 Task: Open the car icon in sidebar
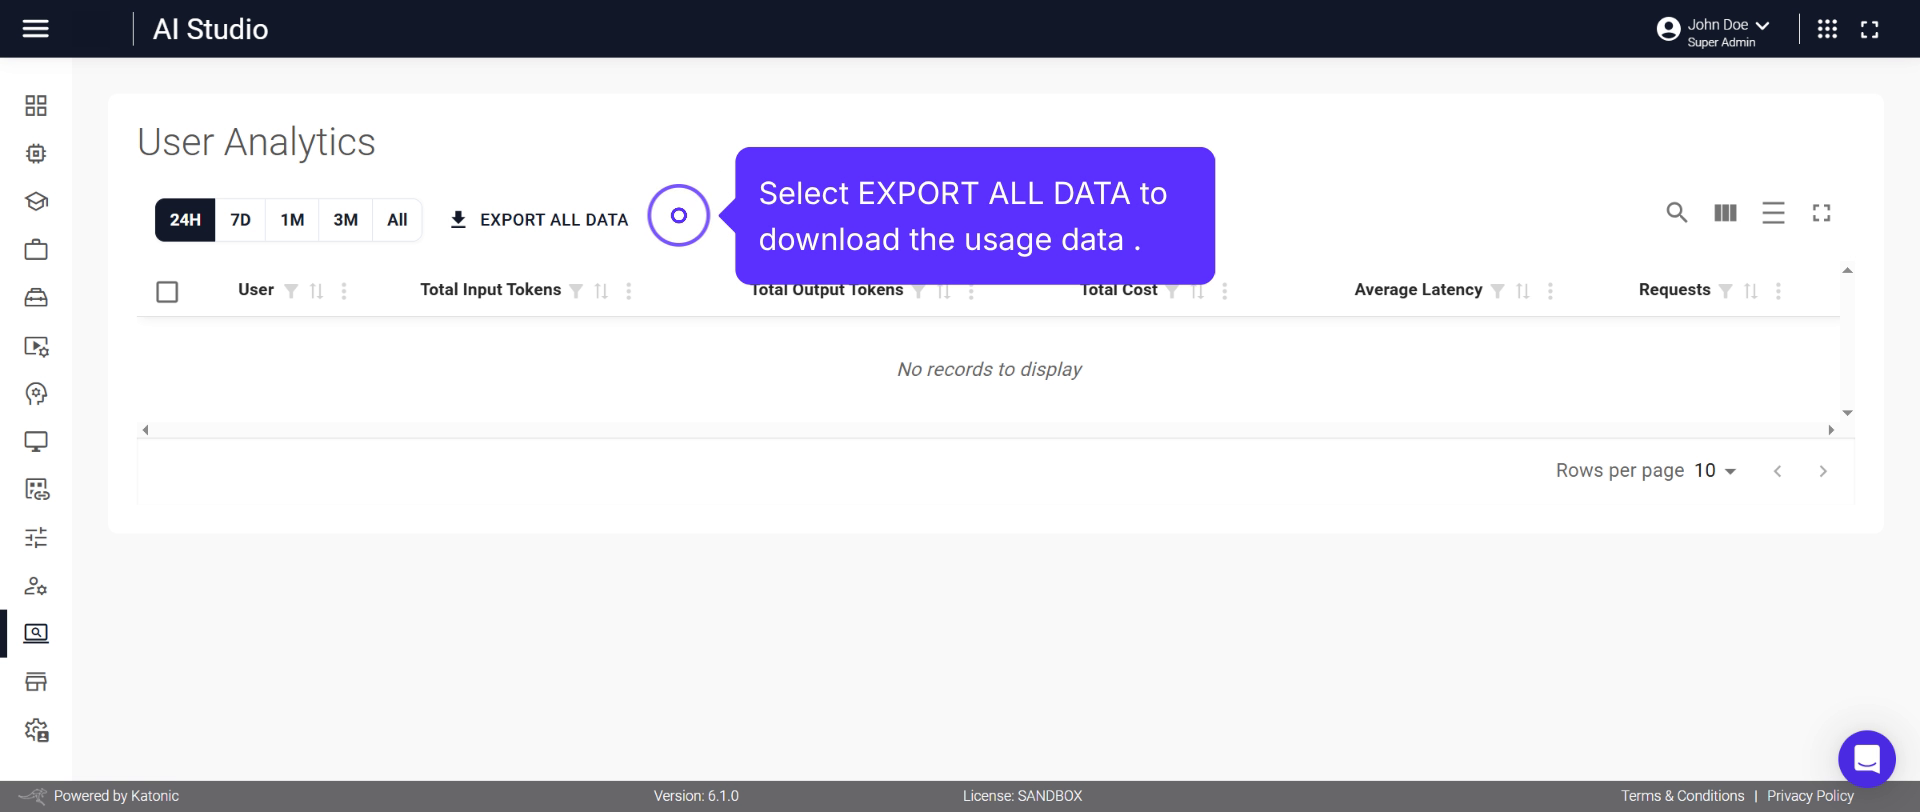coord(36,297)
